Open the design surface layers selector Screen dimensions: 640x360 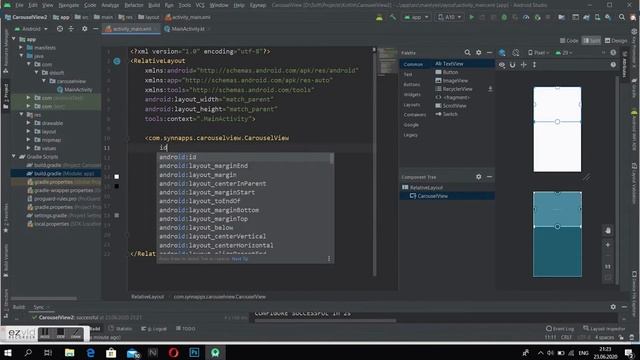click(502, 53)
